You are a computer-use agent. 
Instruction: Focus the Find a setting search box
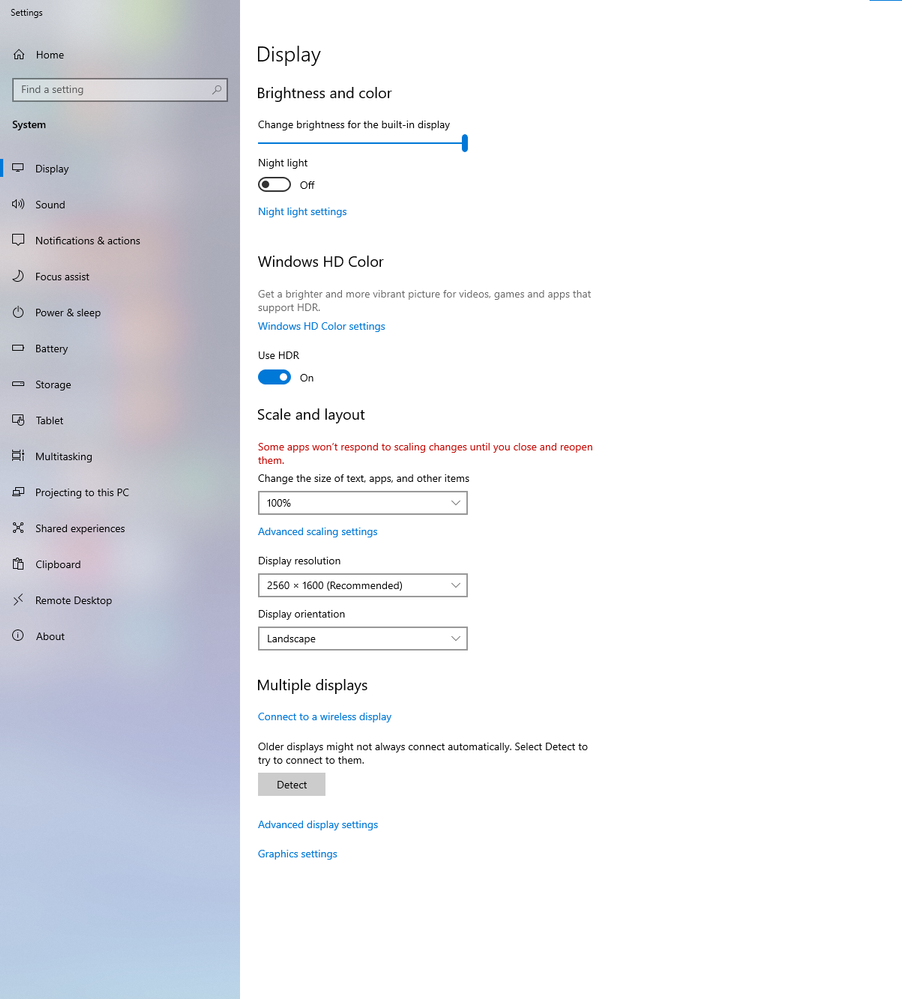(120, 90)
